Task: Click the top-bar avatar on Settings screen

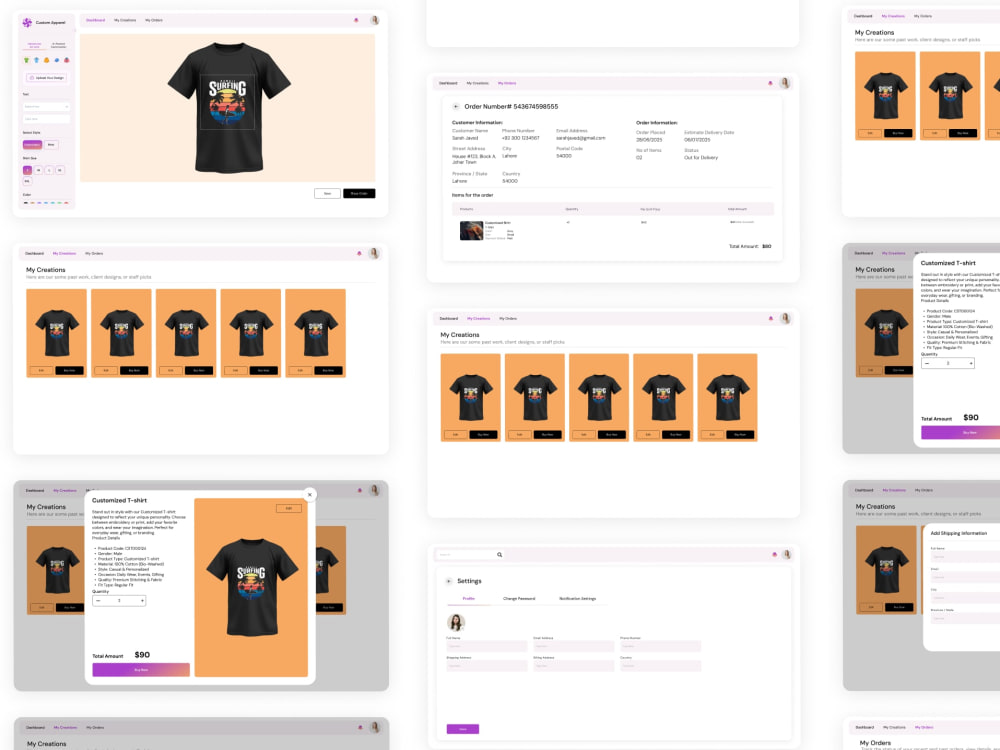Action: (786, 554)
